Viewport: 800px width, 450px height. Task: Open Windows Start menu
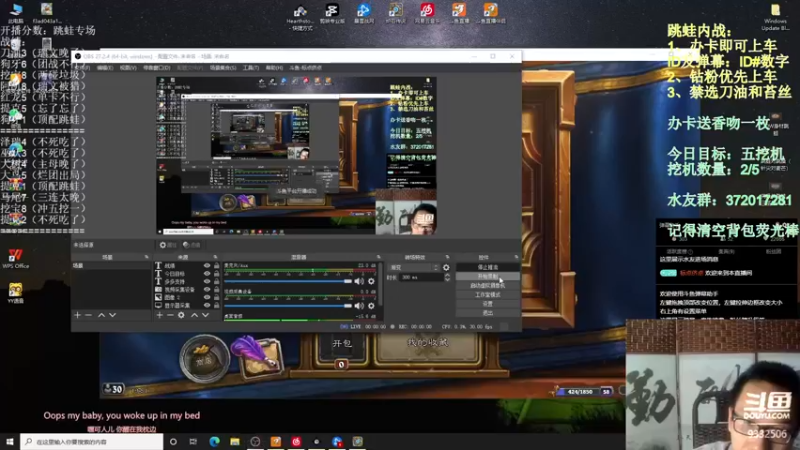10,441
